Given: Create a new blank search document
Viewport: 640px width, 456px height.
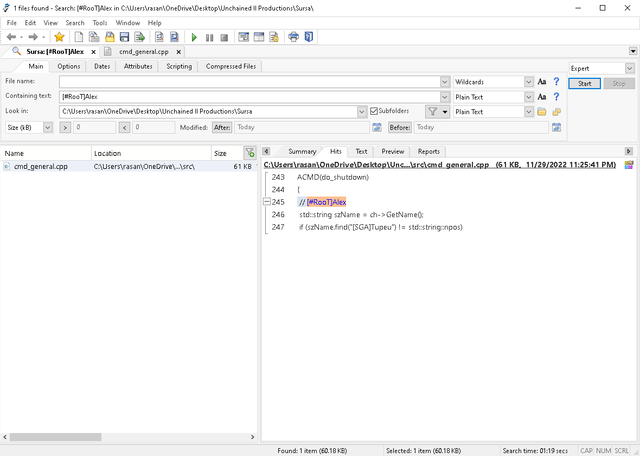Looking at the screenshot, I should (79, 37).
